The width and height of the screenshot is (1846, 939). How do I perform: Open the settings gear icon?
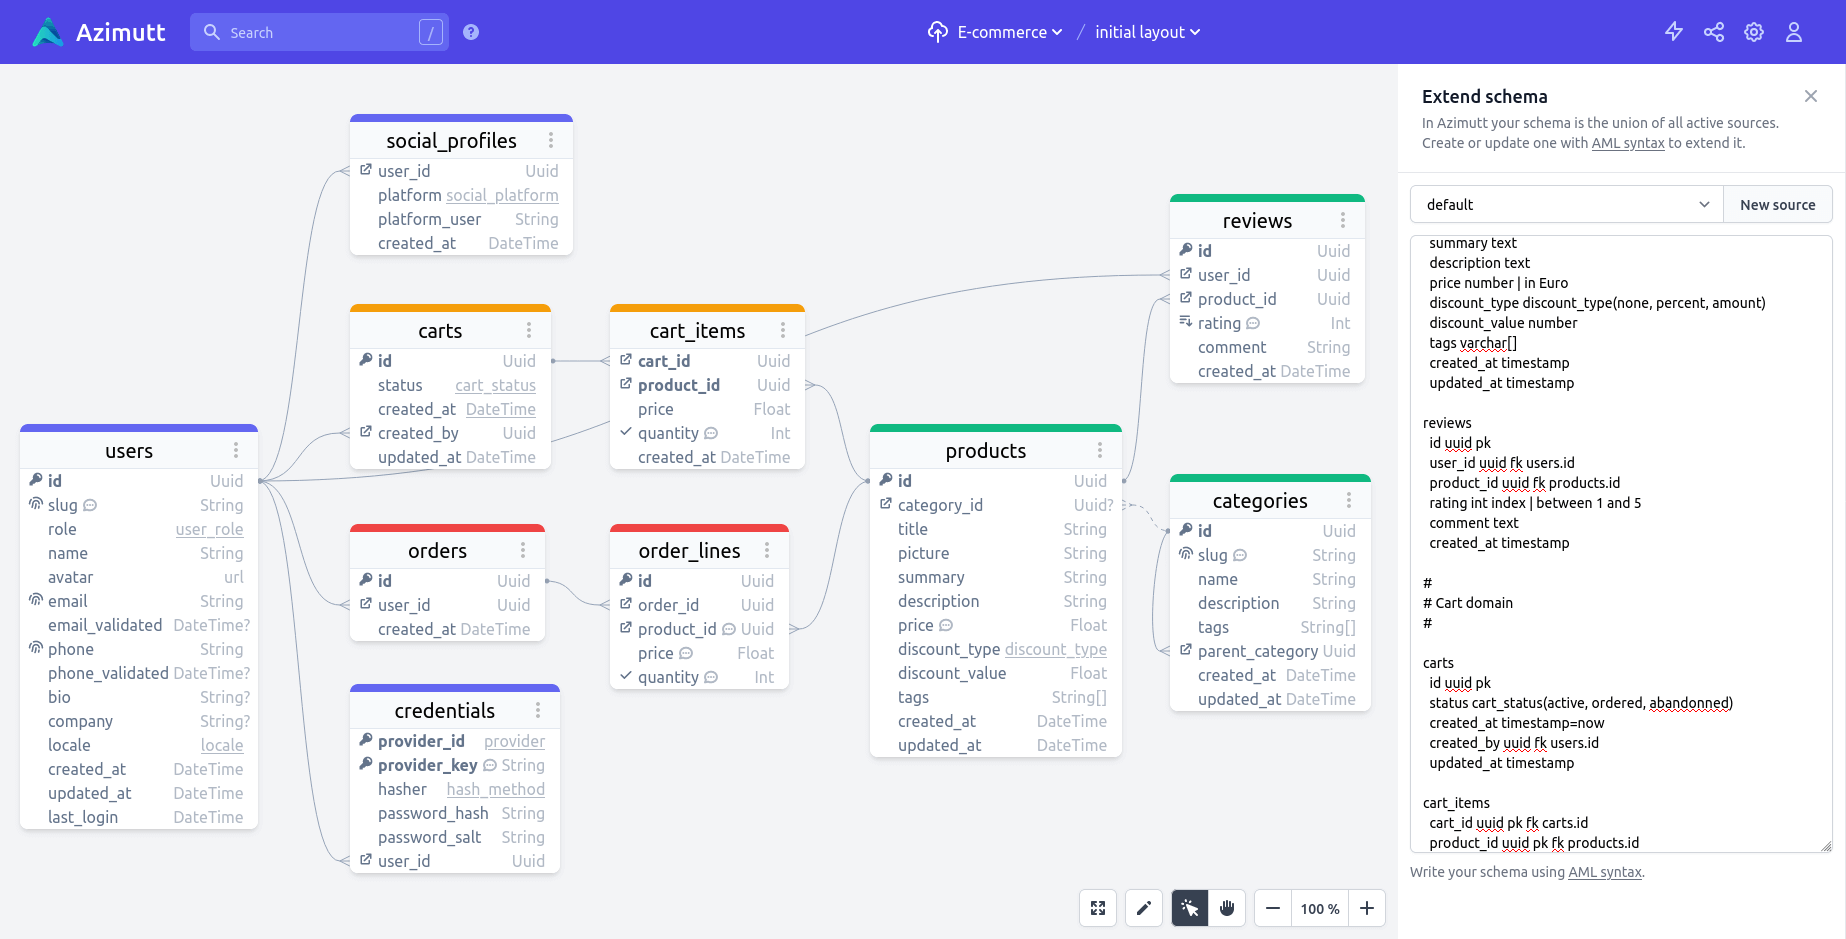1754,32
